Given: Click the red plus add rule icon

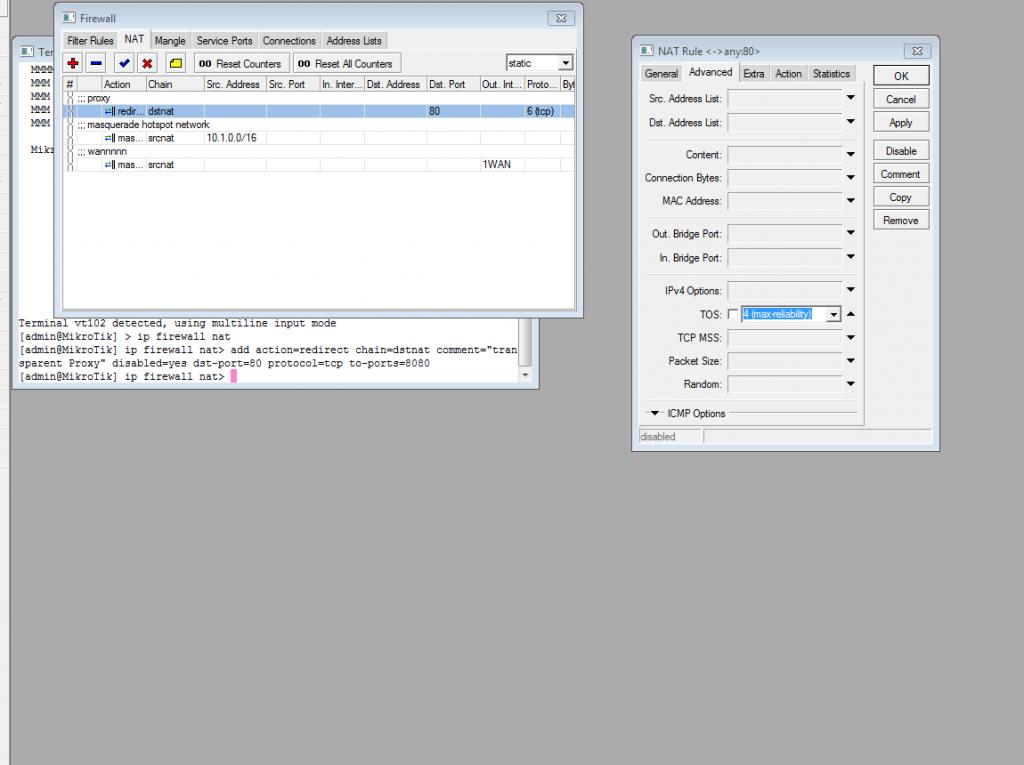Looking at the screenshot, I should [x=73, y=63].
